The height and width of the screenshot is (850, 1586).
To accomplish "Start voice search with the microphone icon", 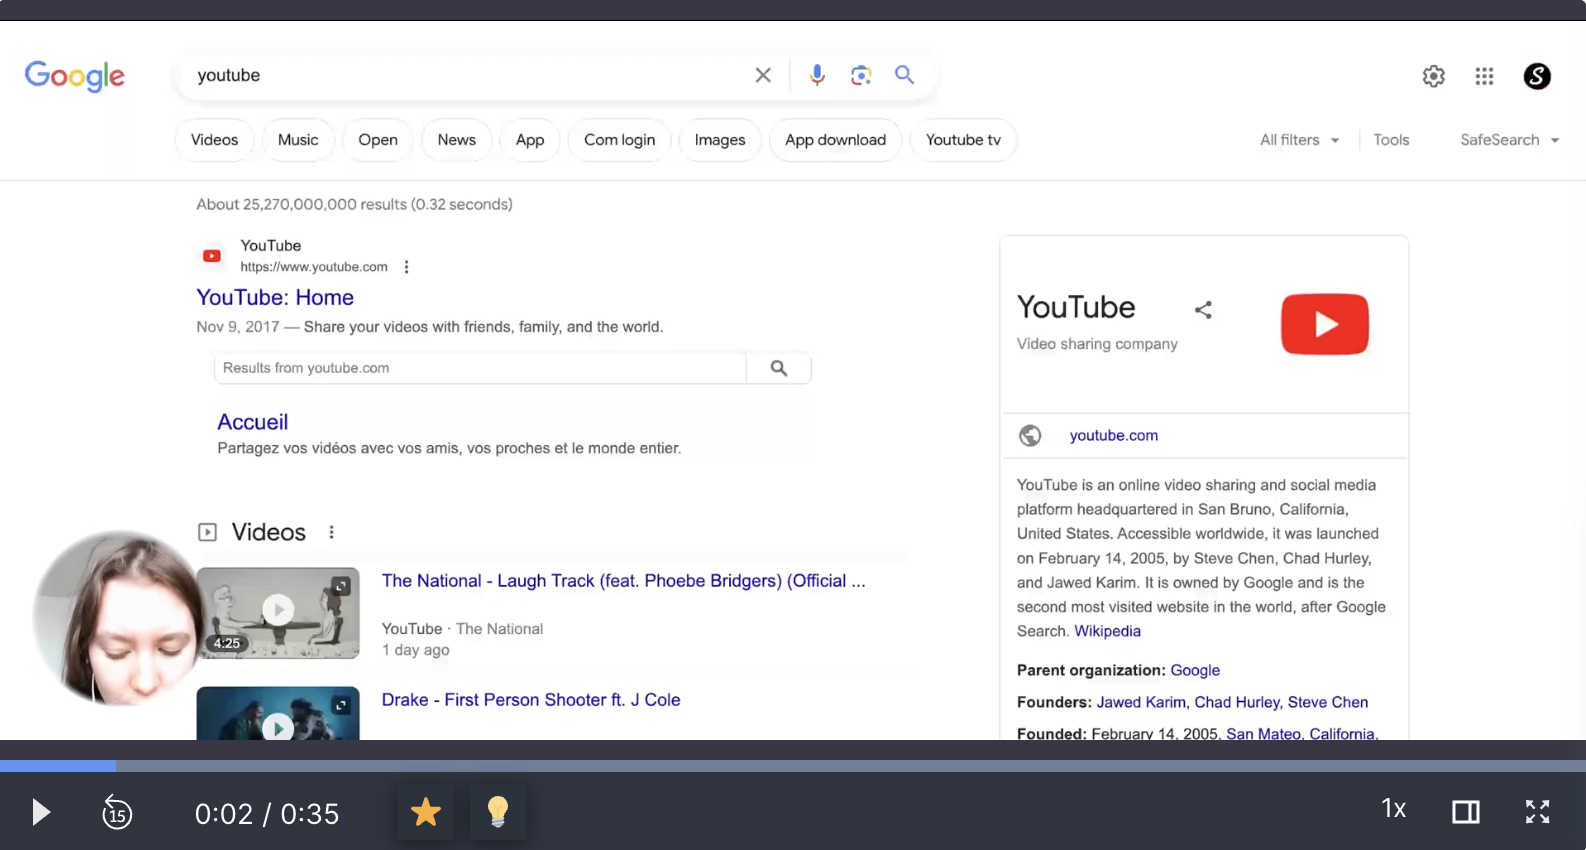I will click(817, 75).
